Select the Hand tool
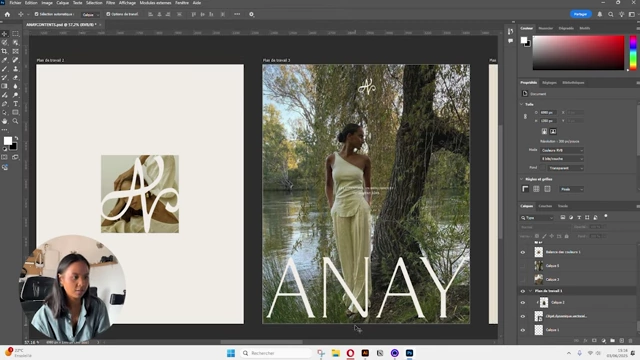This screenshot has height=360, width=640. tap(4, 121)
